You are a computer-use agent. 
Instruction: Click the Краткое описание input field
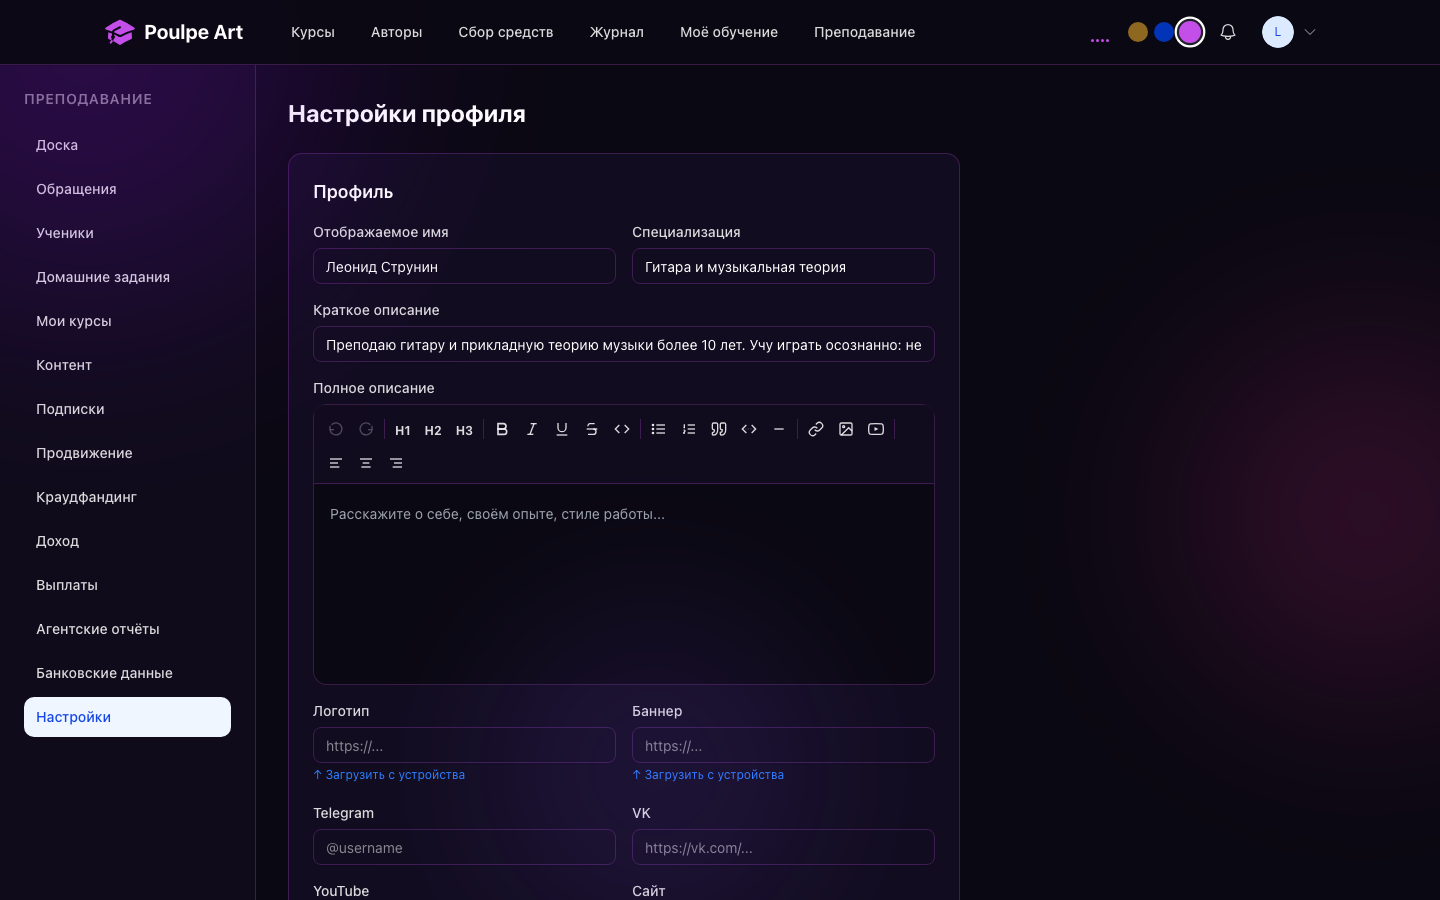[x=624, y=344]
